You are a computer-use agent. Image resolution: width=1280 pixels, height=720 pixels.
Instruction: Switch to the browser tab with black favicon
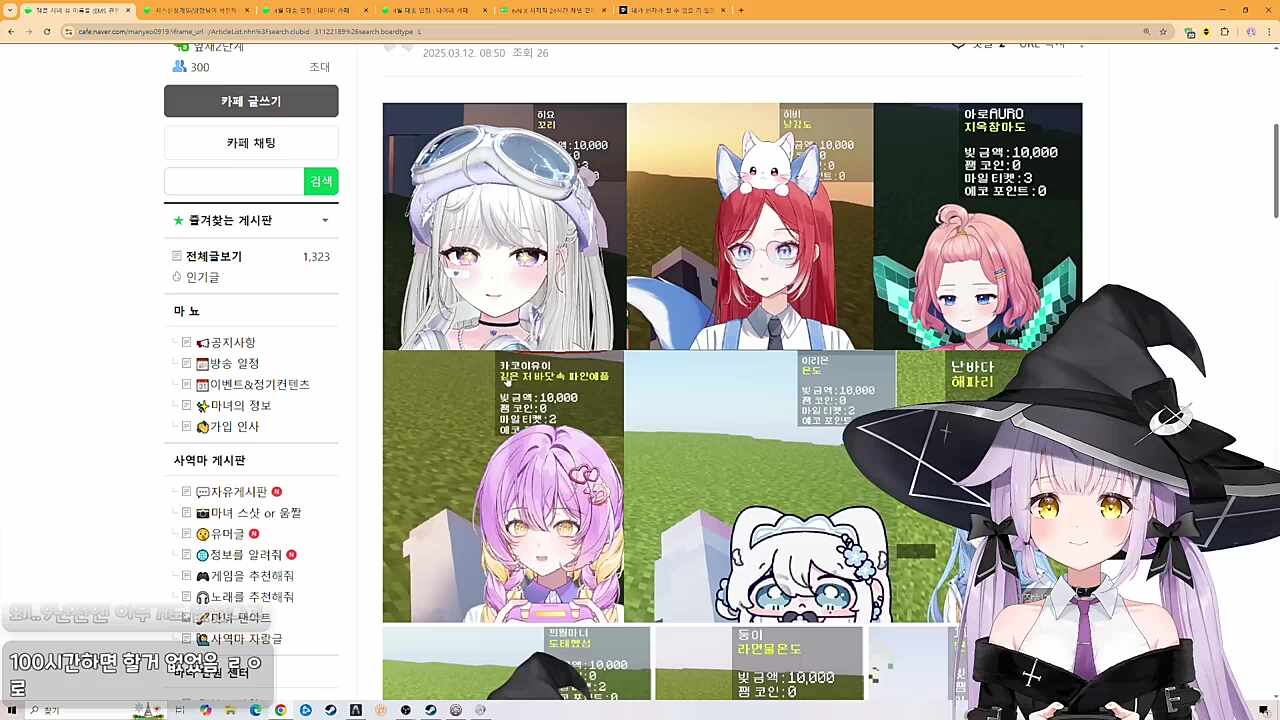[668, 10]
